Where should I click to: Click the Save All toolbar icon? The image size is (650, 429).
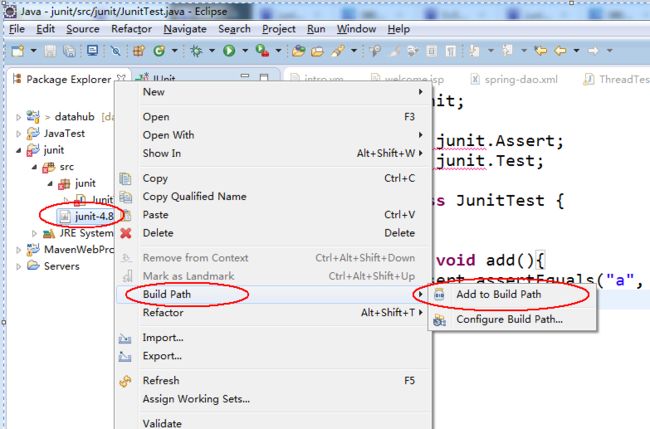click(69, 51)
